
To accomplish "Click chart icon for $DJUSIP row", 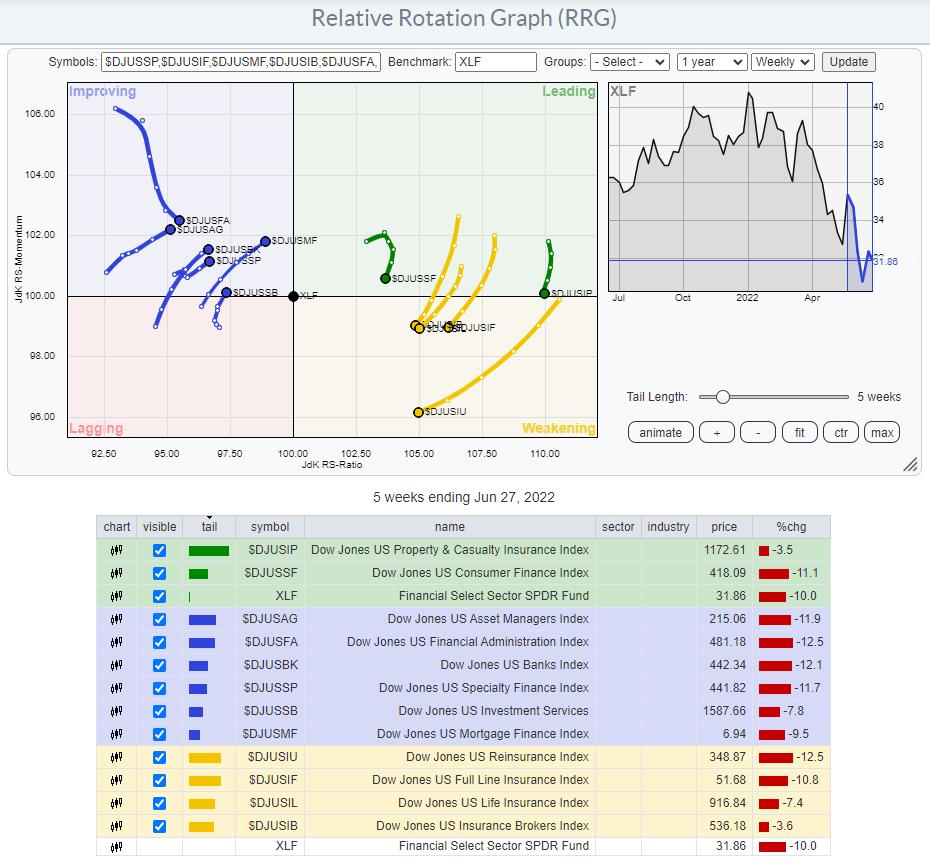I will coord(117,550).
